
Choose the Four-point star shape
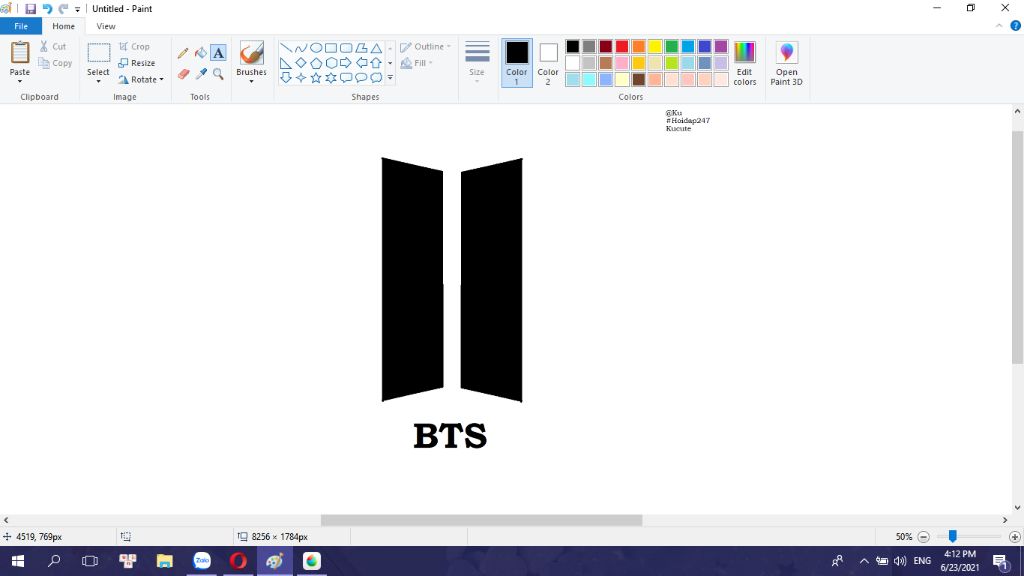tap(300, 78)
